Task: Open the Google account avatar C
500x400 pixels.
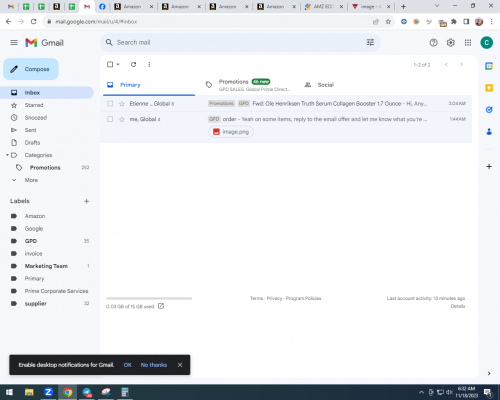Action: 487,43
